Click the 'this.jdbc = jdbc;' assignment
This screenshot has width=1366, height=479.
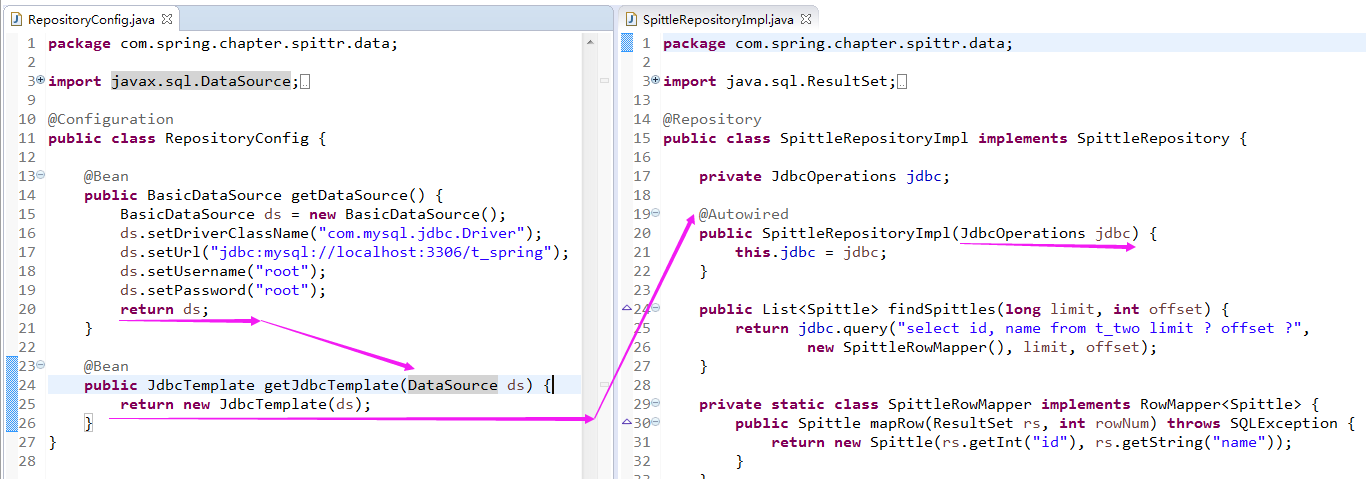tap(811, 252)
